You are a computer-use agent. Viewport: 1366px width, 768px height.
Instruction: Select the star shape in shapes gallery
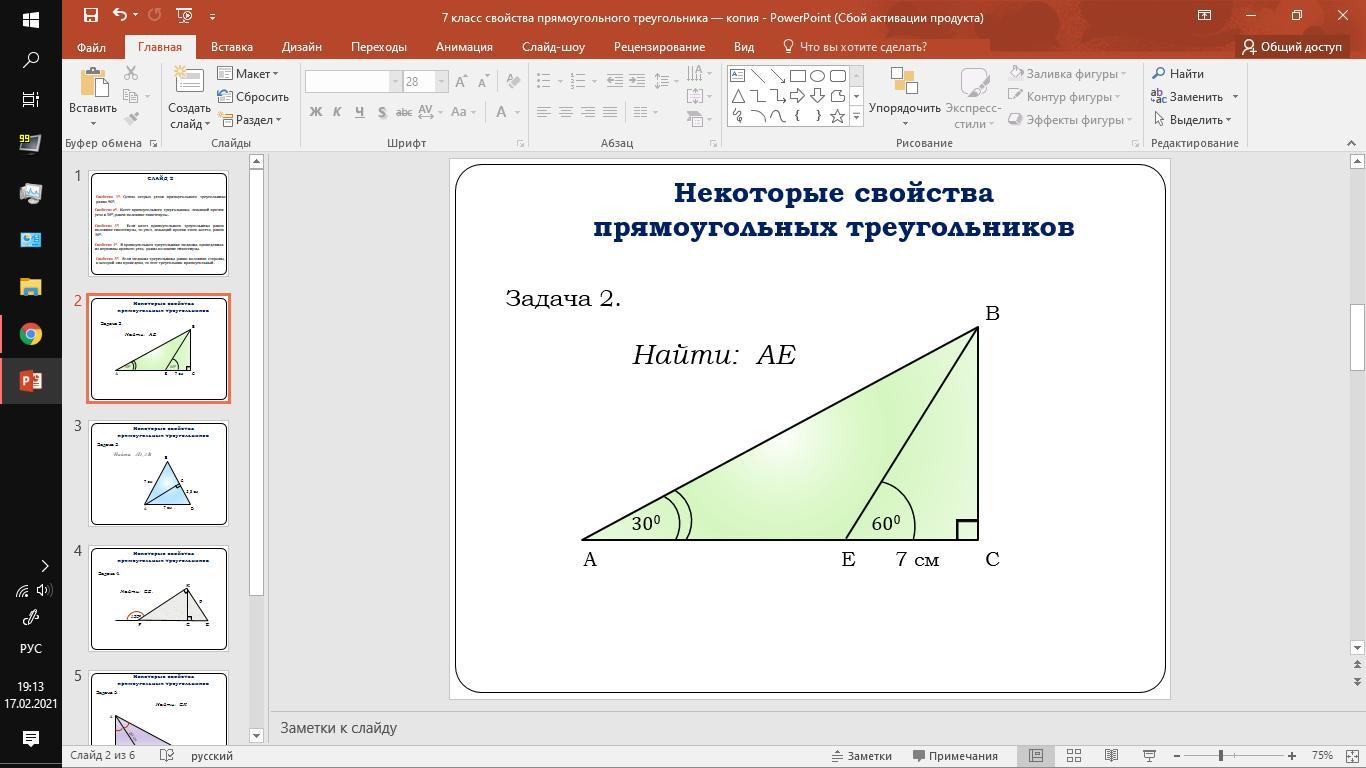coord(838,116)
